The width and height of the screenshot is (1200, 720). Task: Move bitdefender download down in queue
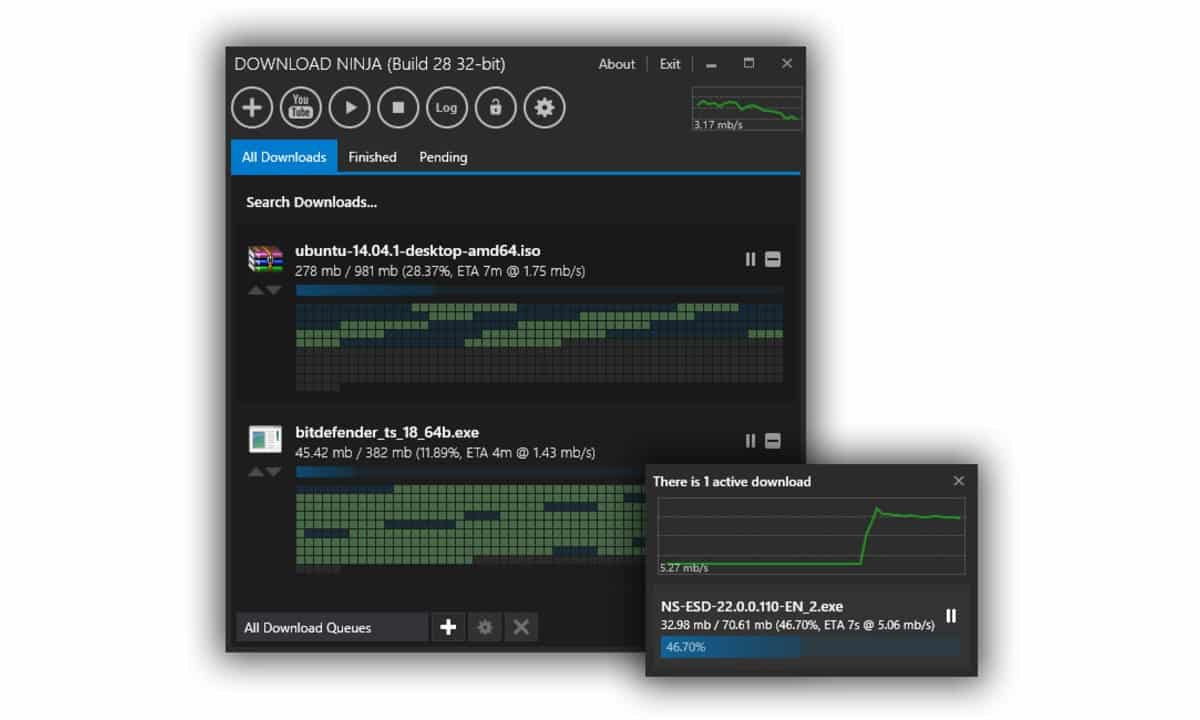(x=274, y=471)
